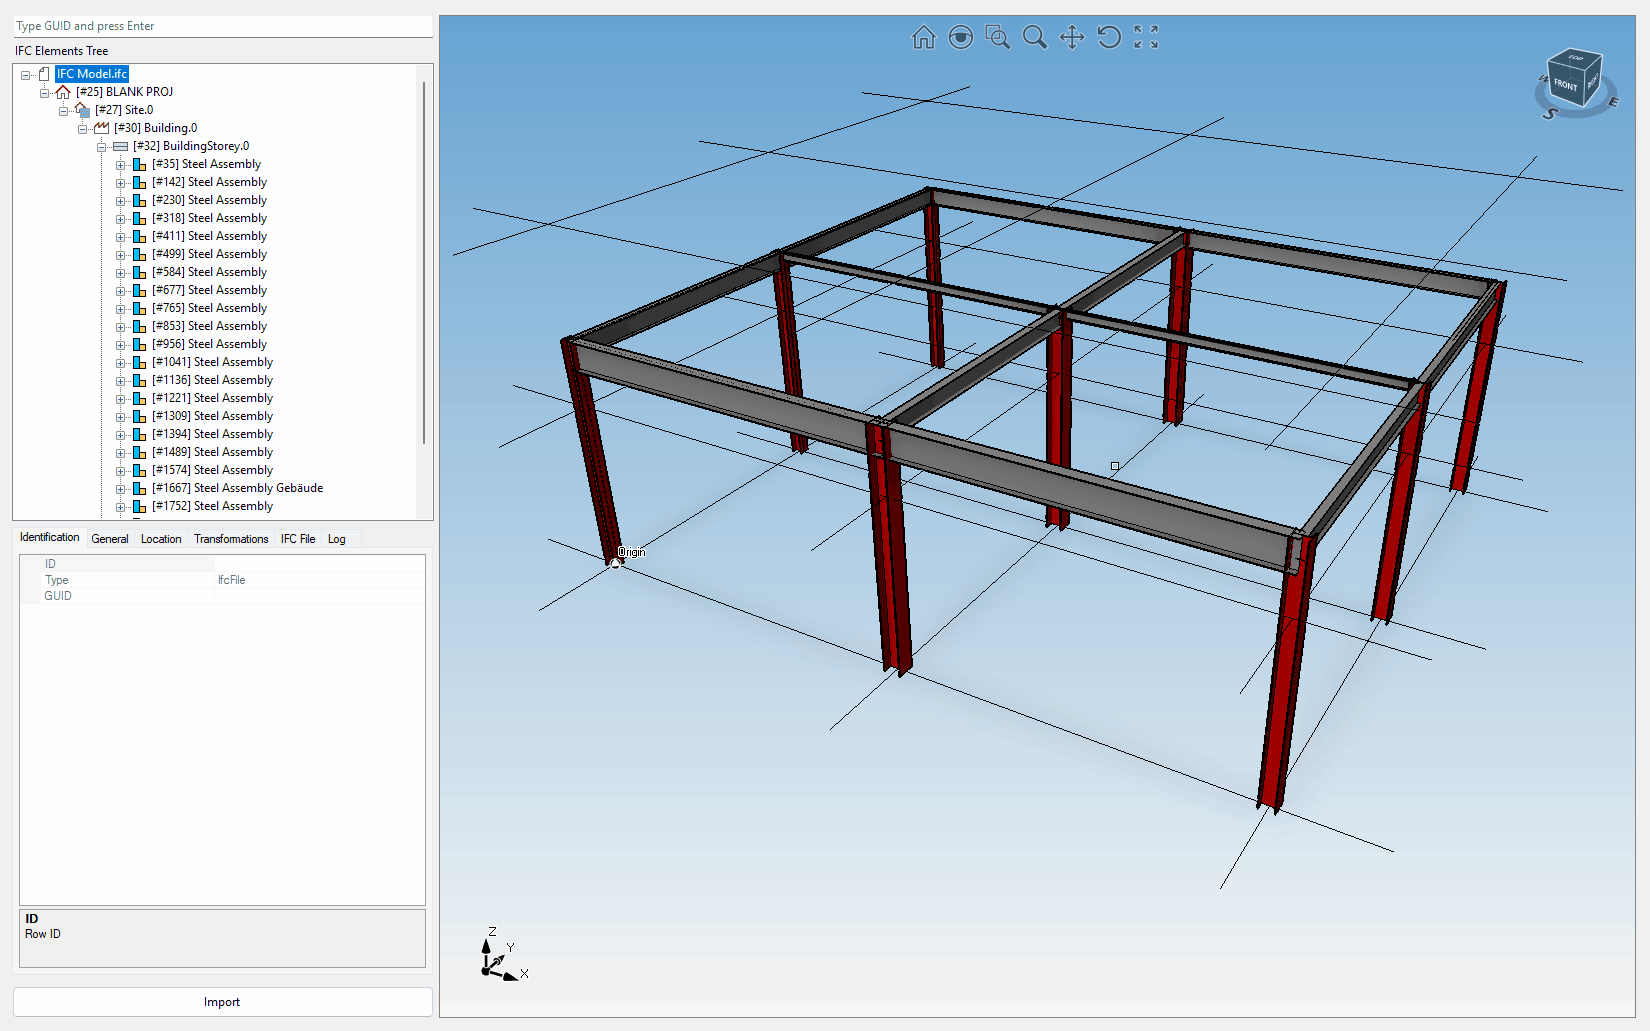Click the magnifier zoom tool

tap(1034, 38)
